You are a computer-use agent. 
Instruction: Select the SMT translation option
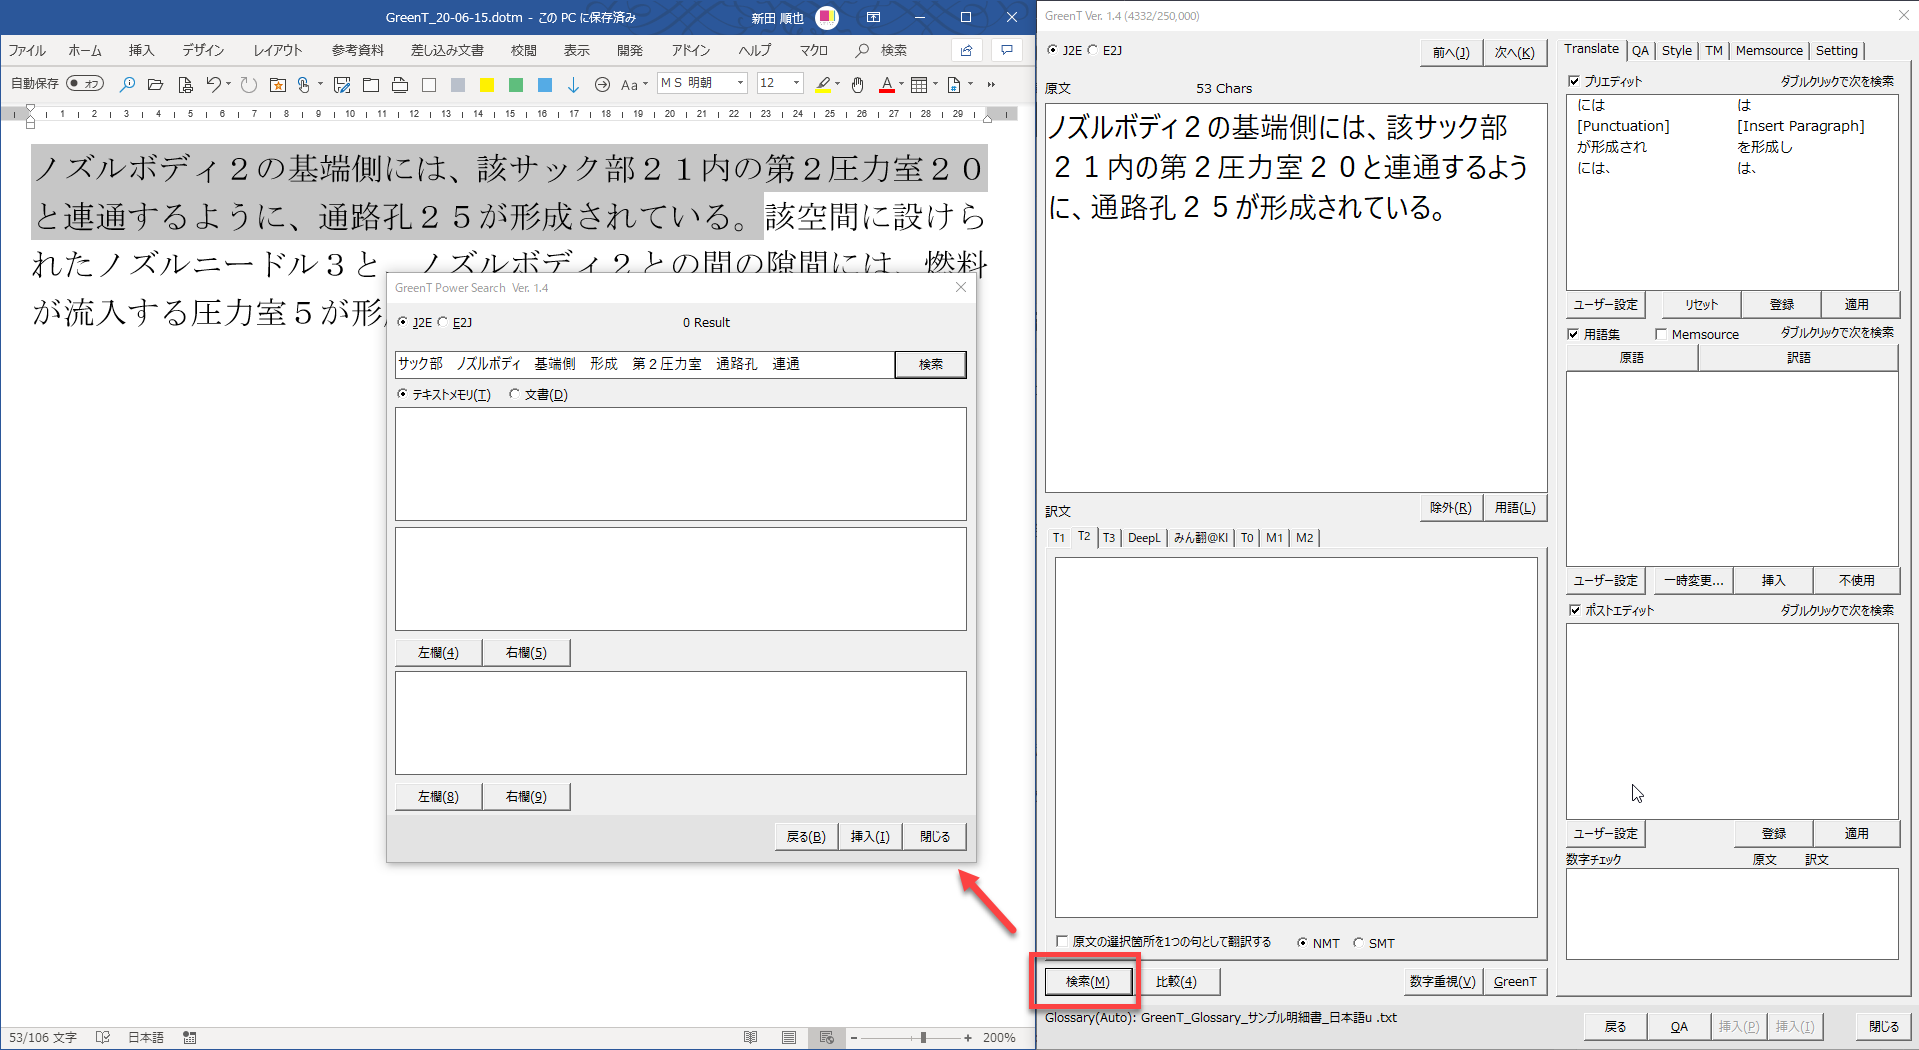[1358, 943]
